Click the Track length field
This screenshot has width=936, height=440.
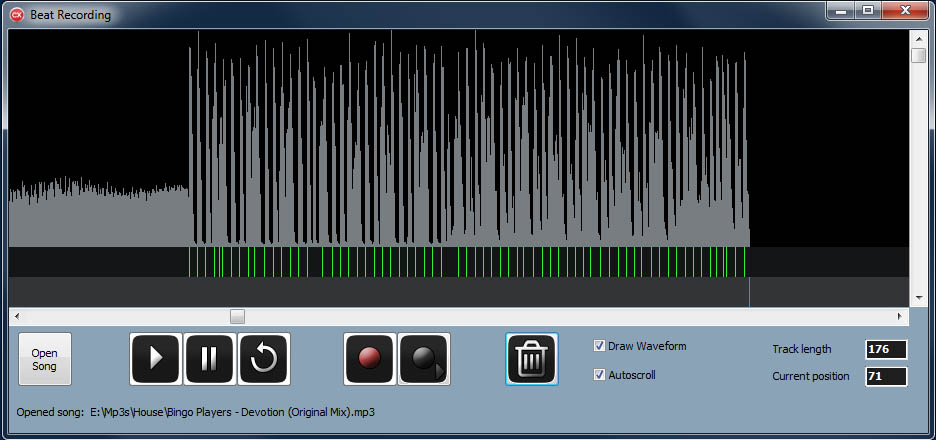point(886,349)
